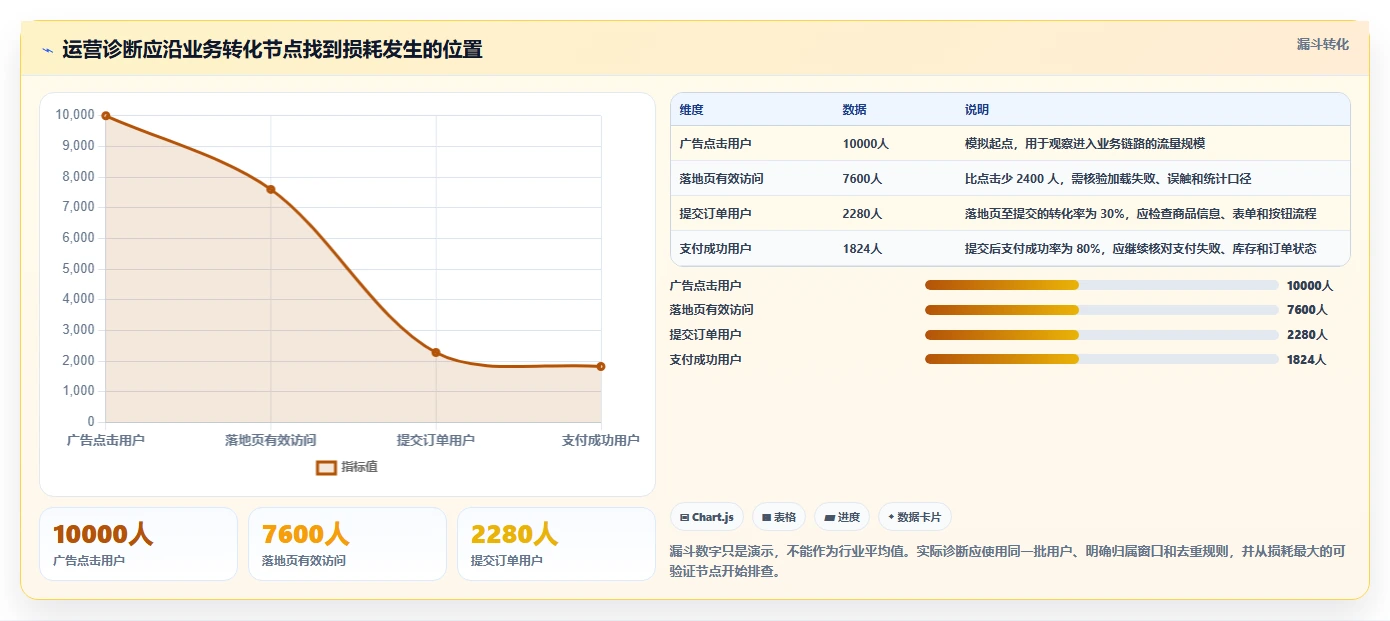The image size is (1390, 621).
Task: Click the description mentioning 支付成功率为 80%
Action: (1140, 249)
